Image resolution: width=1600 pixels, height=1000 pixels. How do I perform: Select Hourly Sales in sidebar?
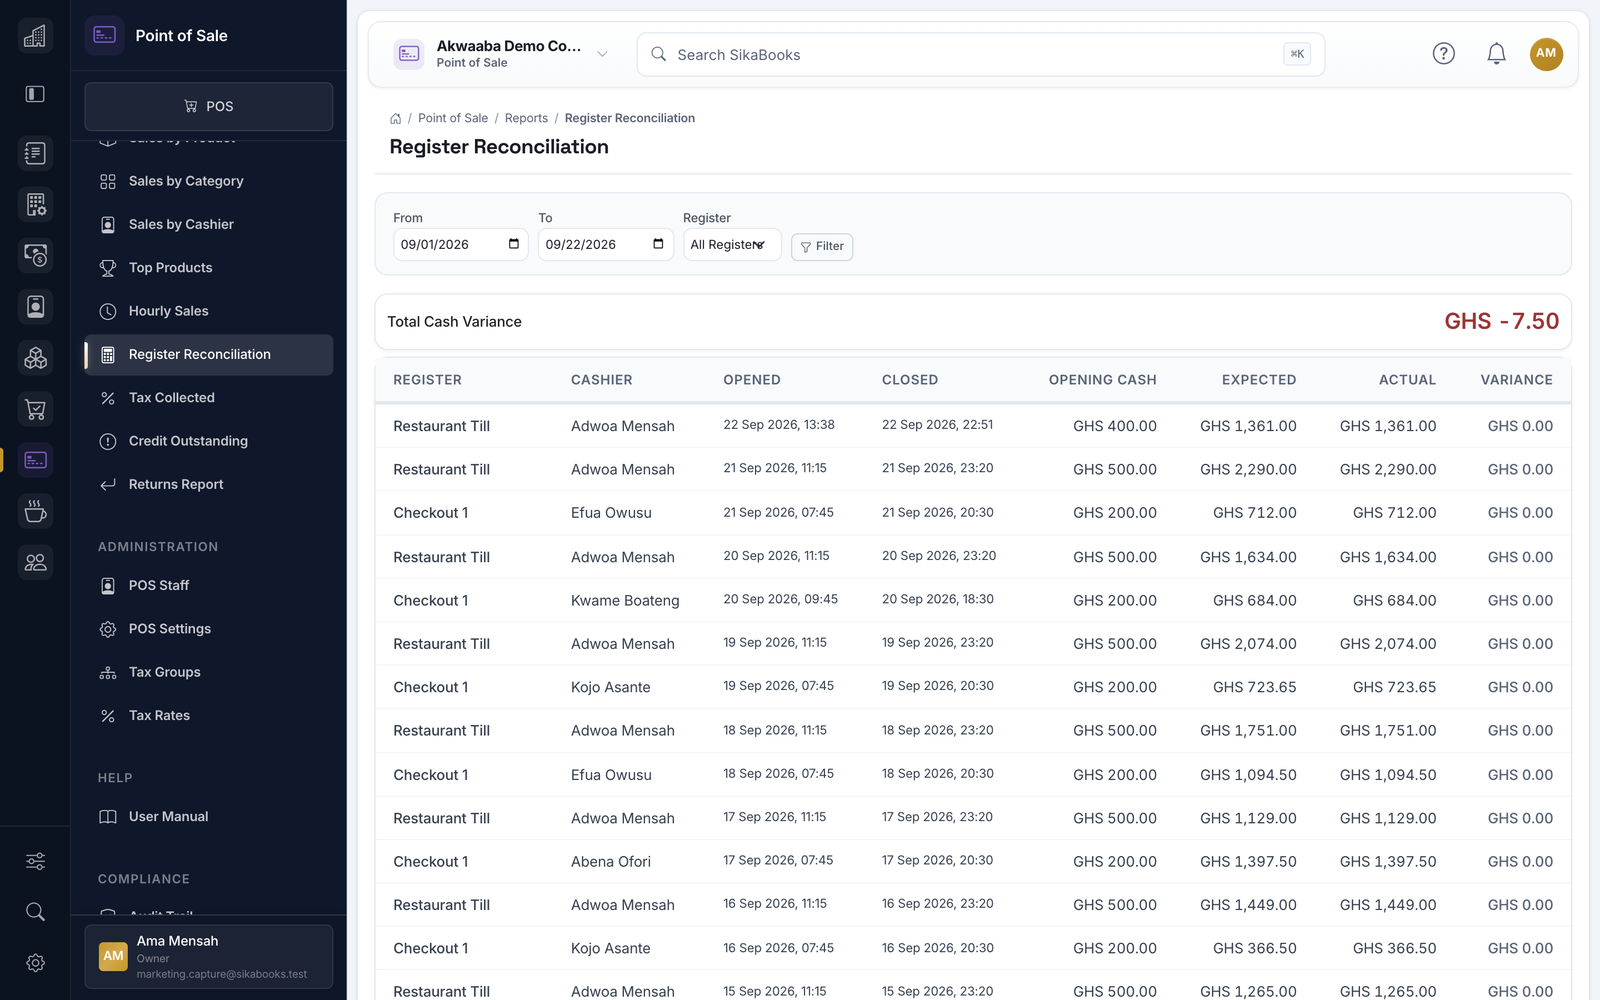click(208, 311)
